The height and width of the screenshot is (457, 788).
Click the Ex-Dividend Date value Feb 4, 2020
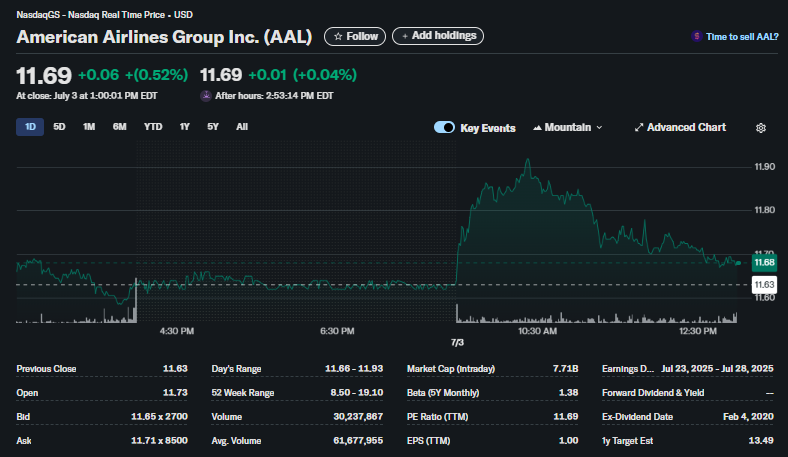point(748,416)
